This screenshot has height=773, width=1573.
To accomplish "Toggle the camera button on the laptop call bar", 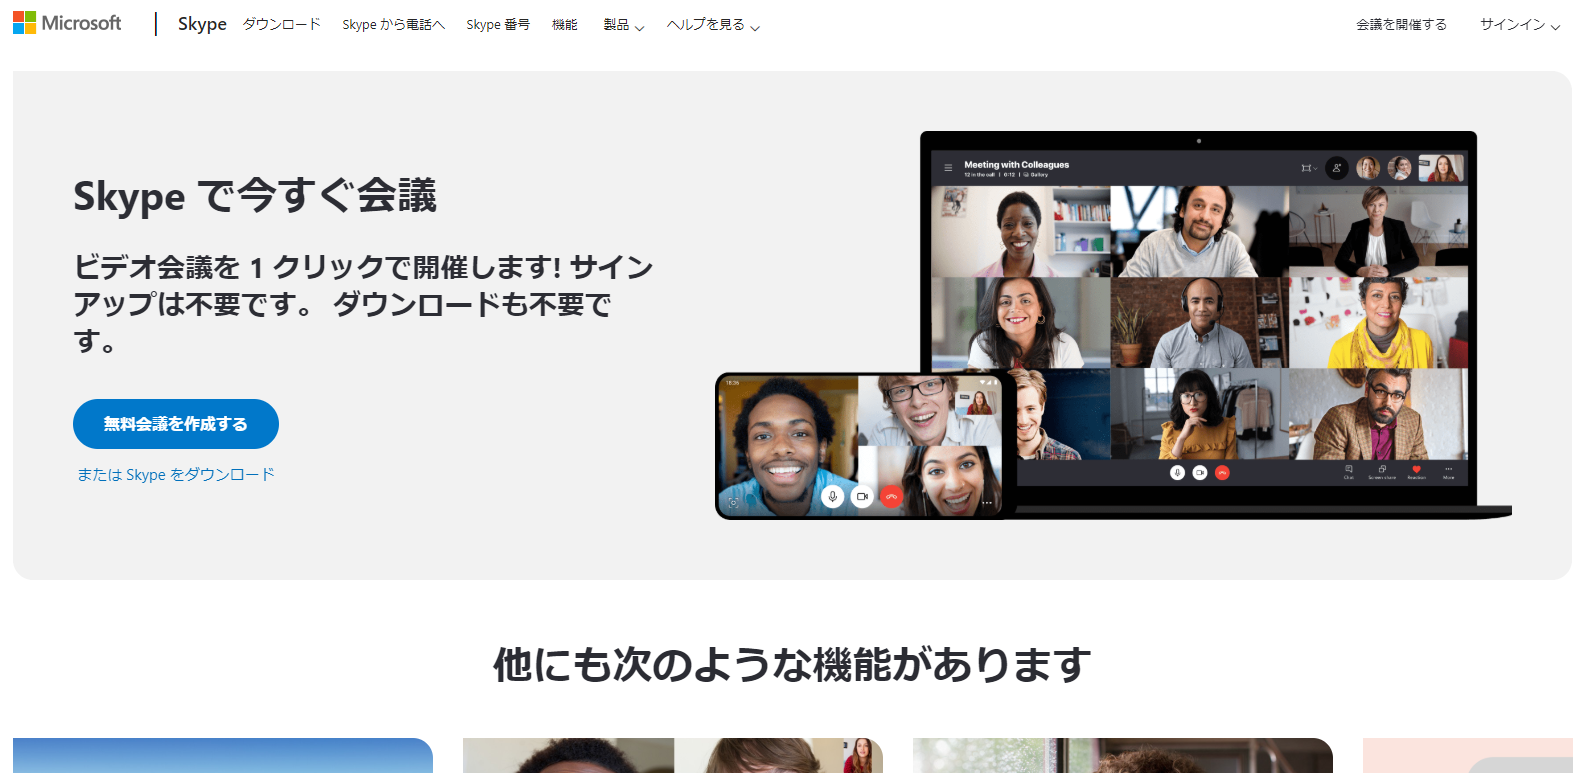I will pyautogui.click(x=1199, y=472).
